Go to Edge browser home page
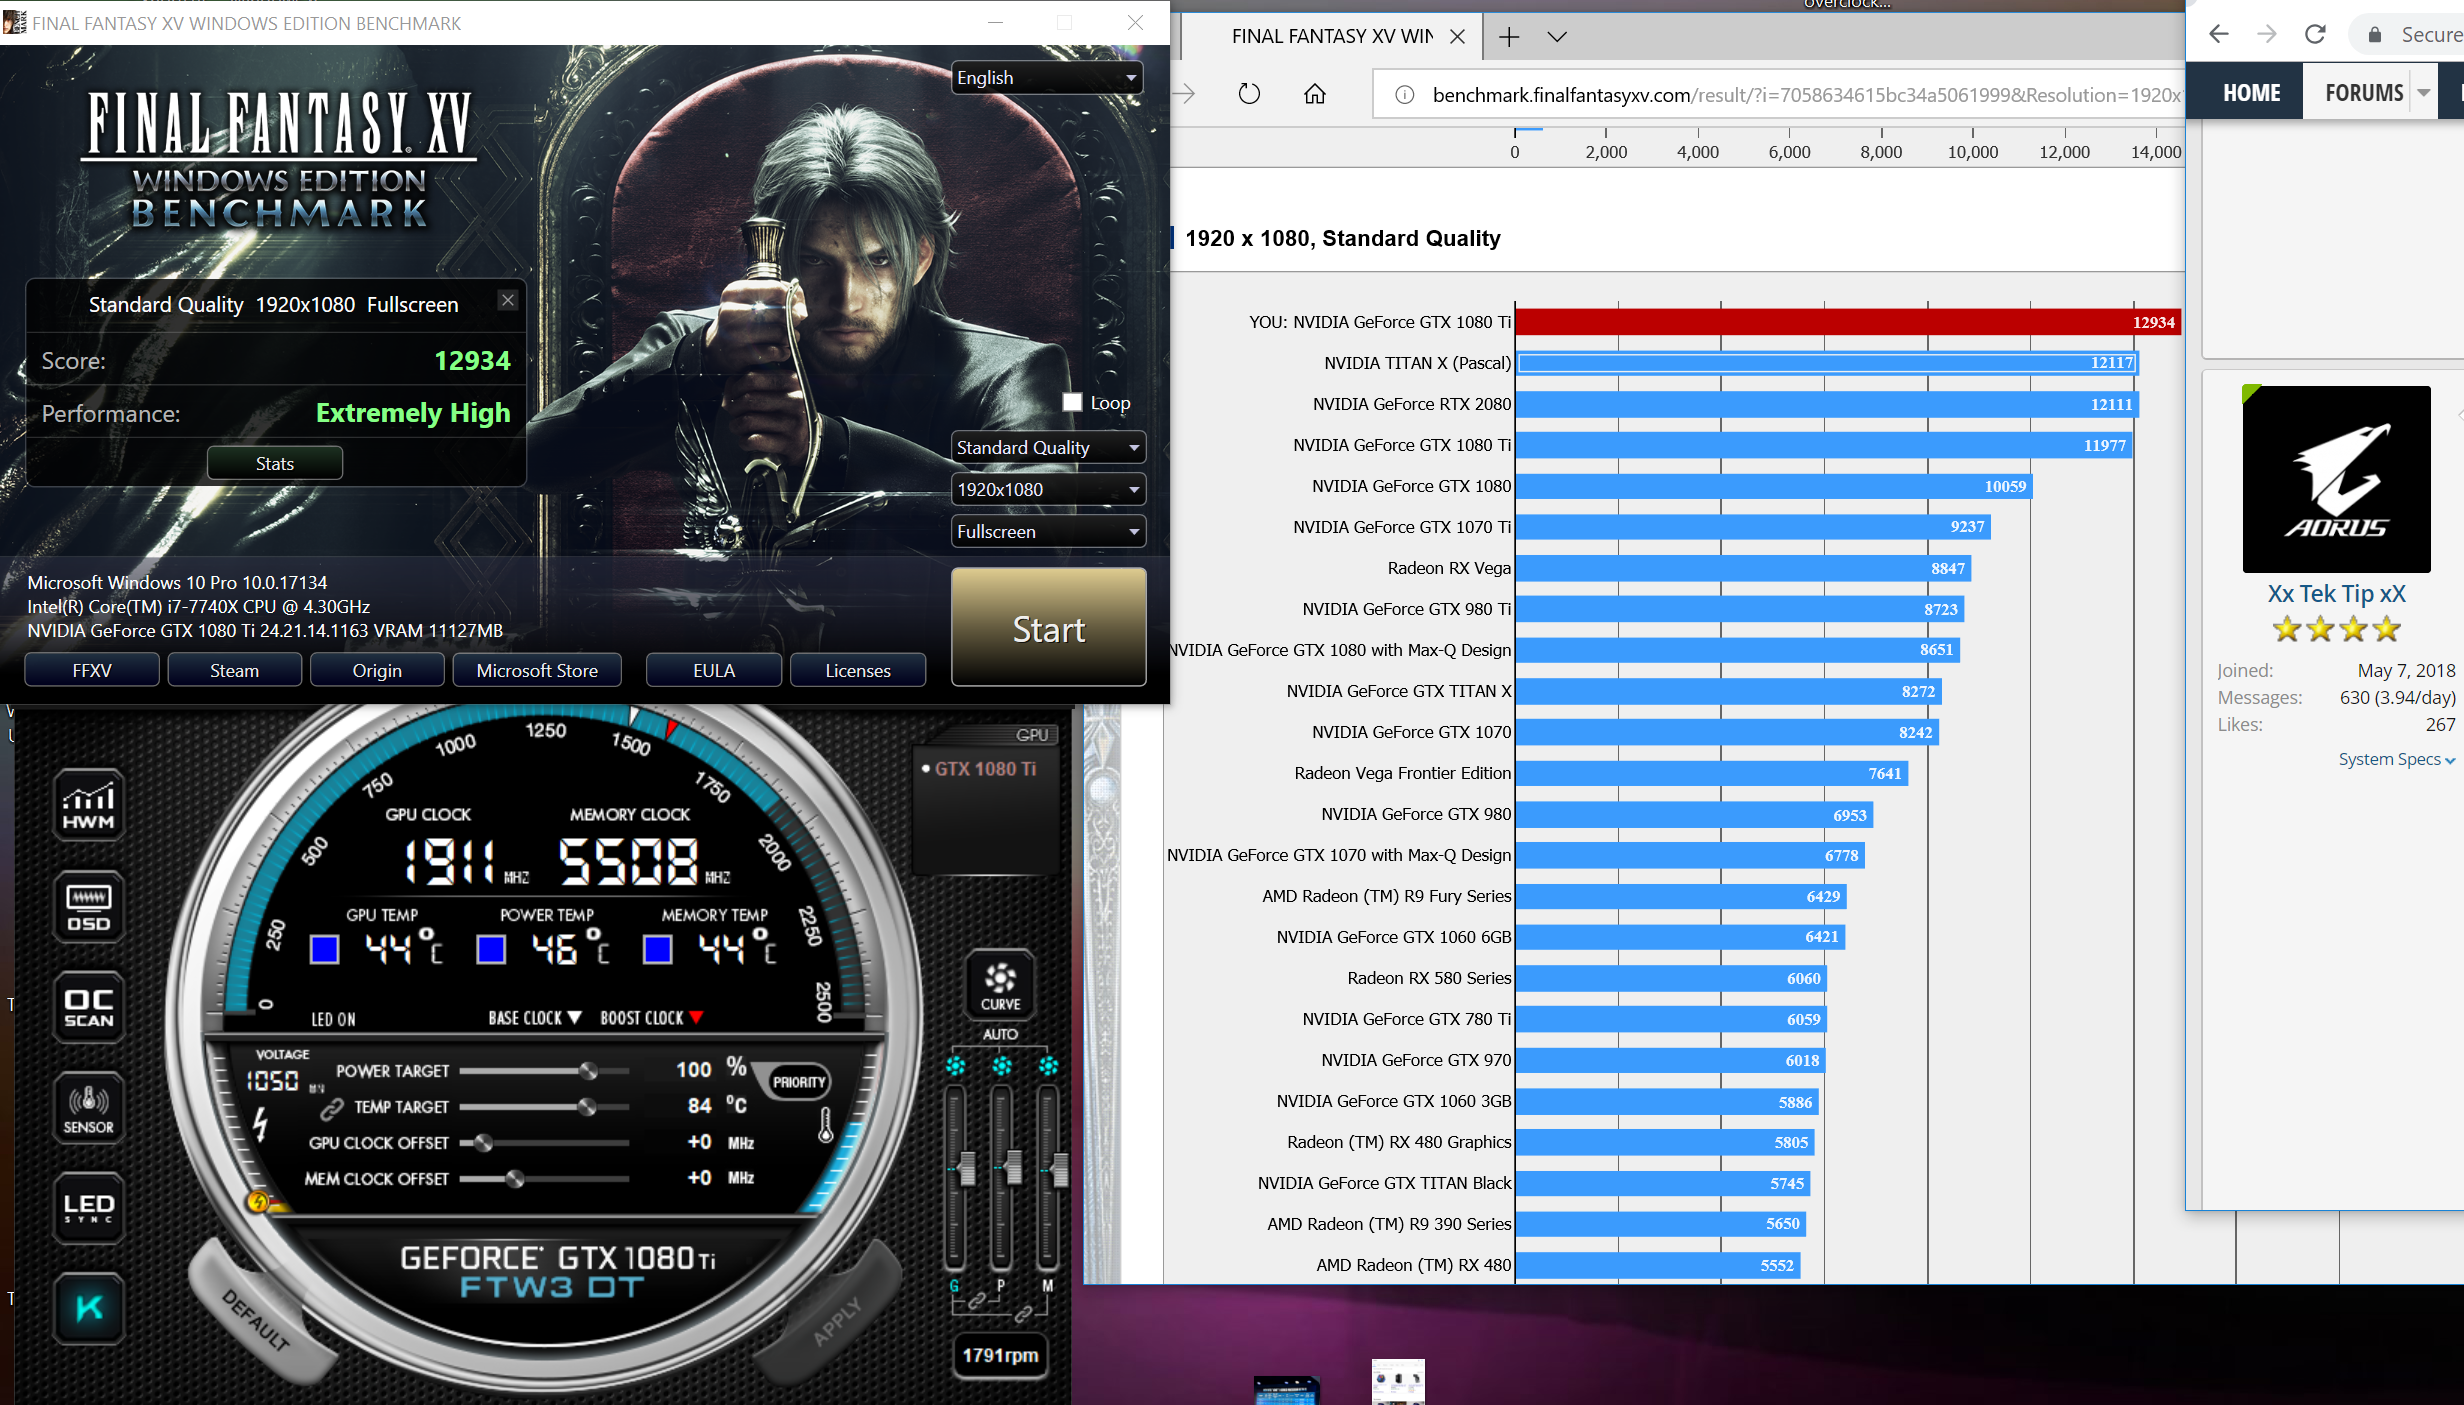 [1315, 94]
